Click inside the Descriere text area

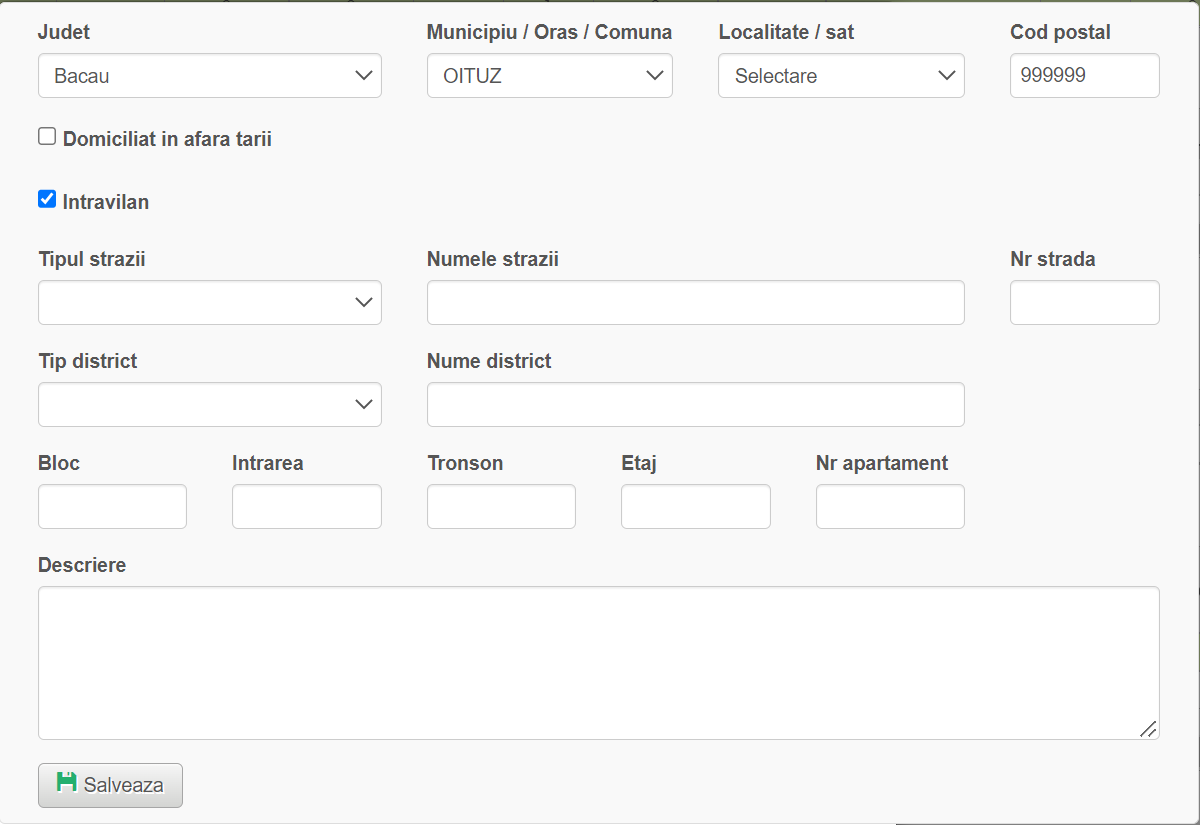point(598,663)
